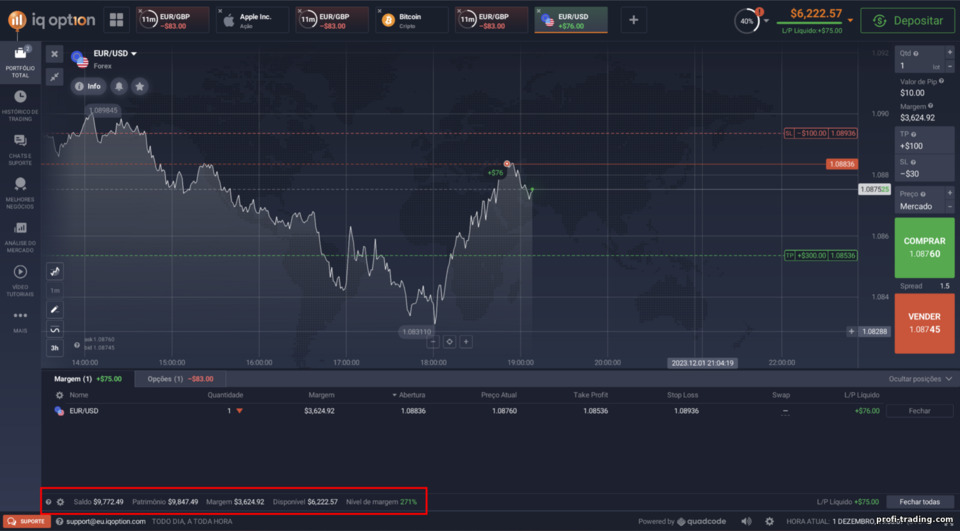Viewport: 960px width, 531px height.
Task: Zoom in chart with plus button
Action: coord(466,342)
